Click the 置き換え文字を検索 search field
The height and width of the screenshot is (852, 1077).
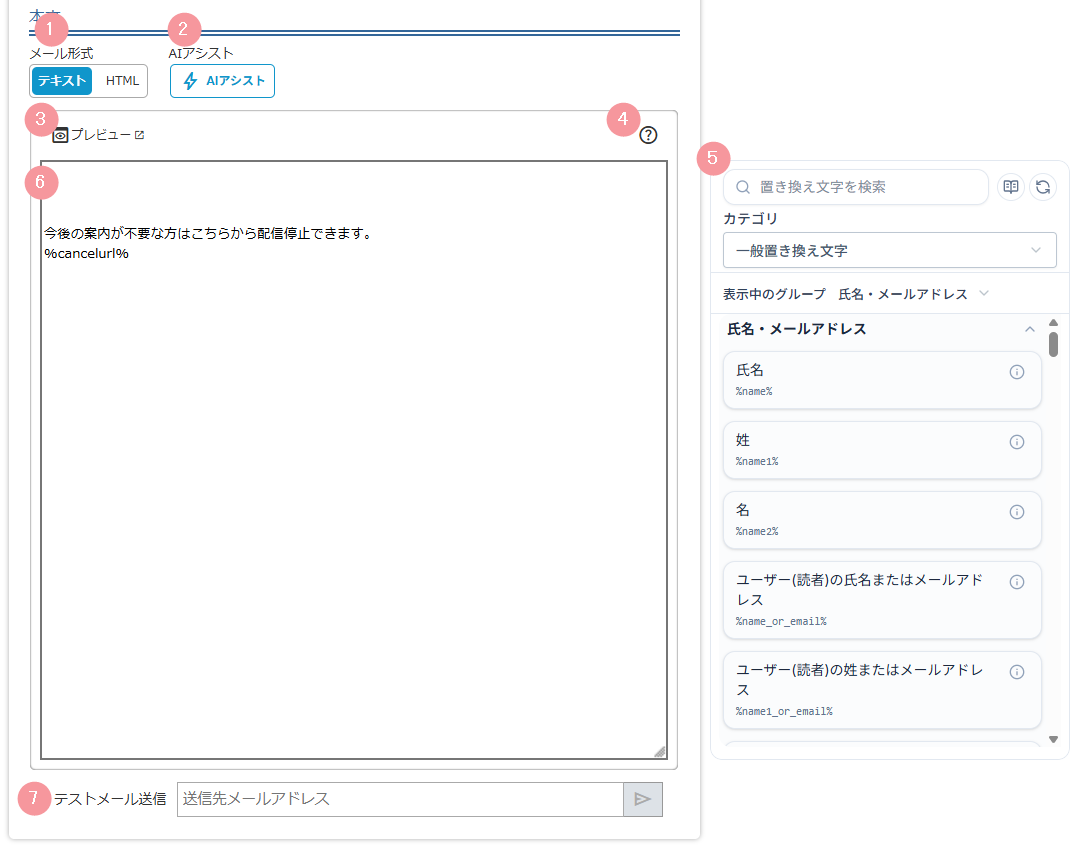coord(855,187)
